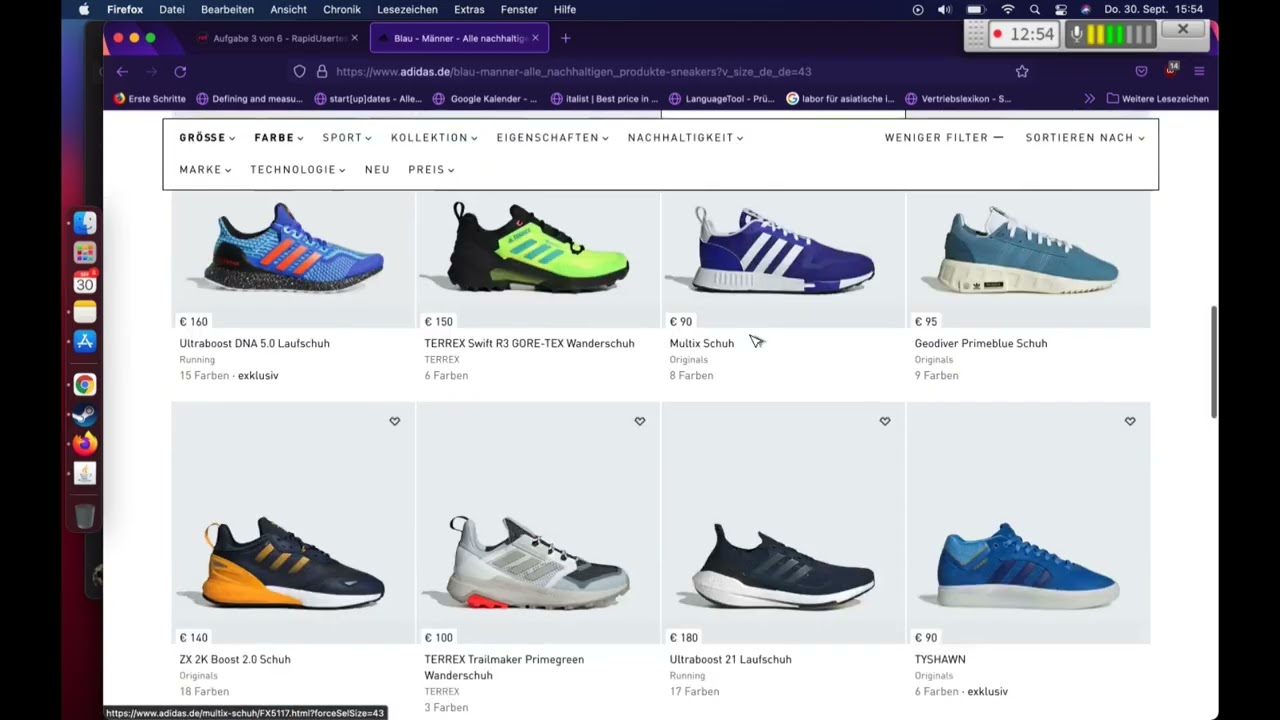
Task: Open the tracking protection shield icon
Action: (299, 72)
